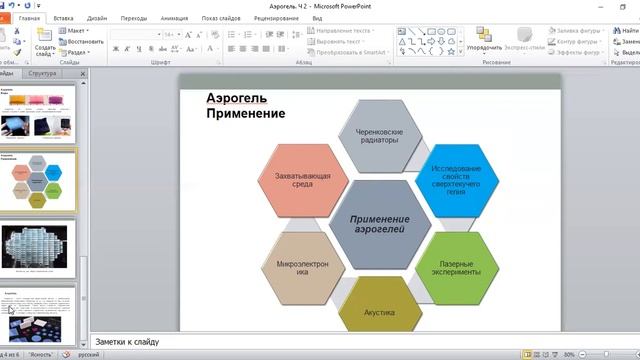This screenshot has height=360, width=640.
Task: Open the Вставка ribbon tab
Action: pos(63,18)
